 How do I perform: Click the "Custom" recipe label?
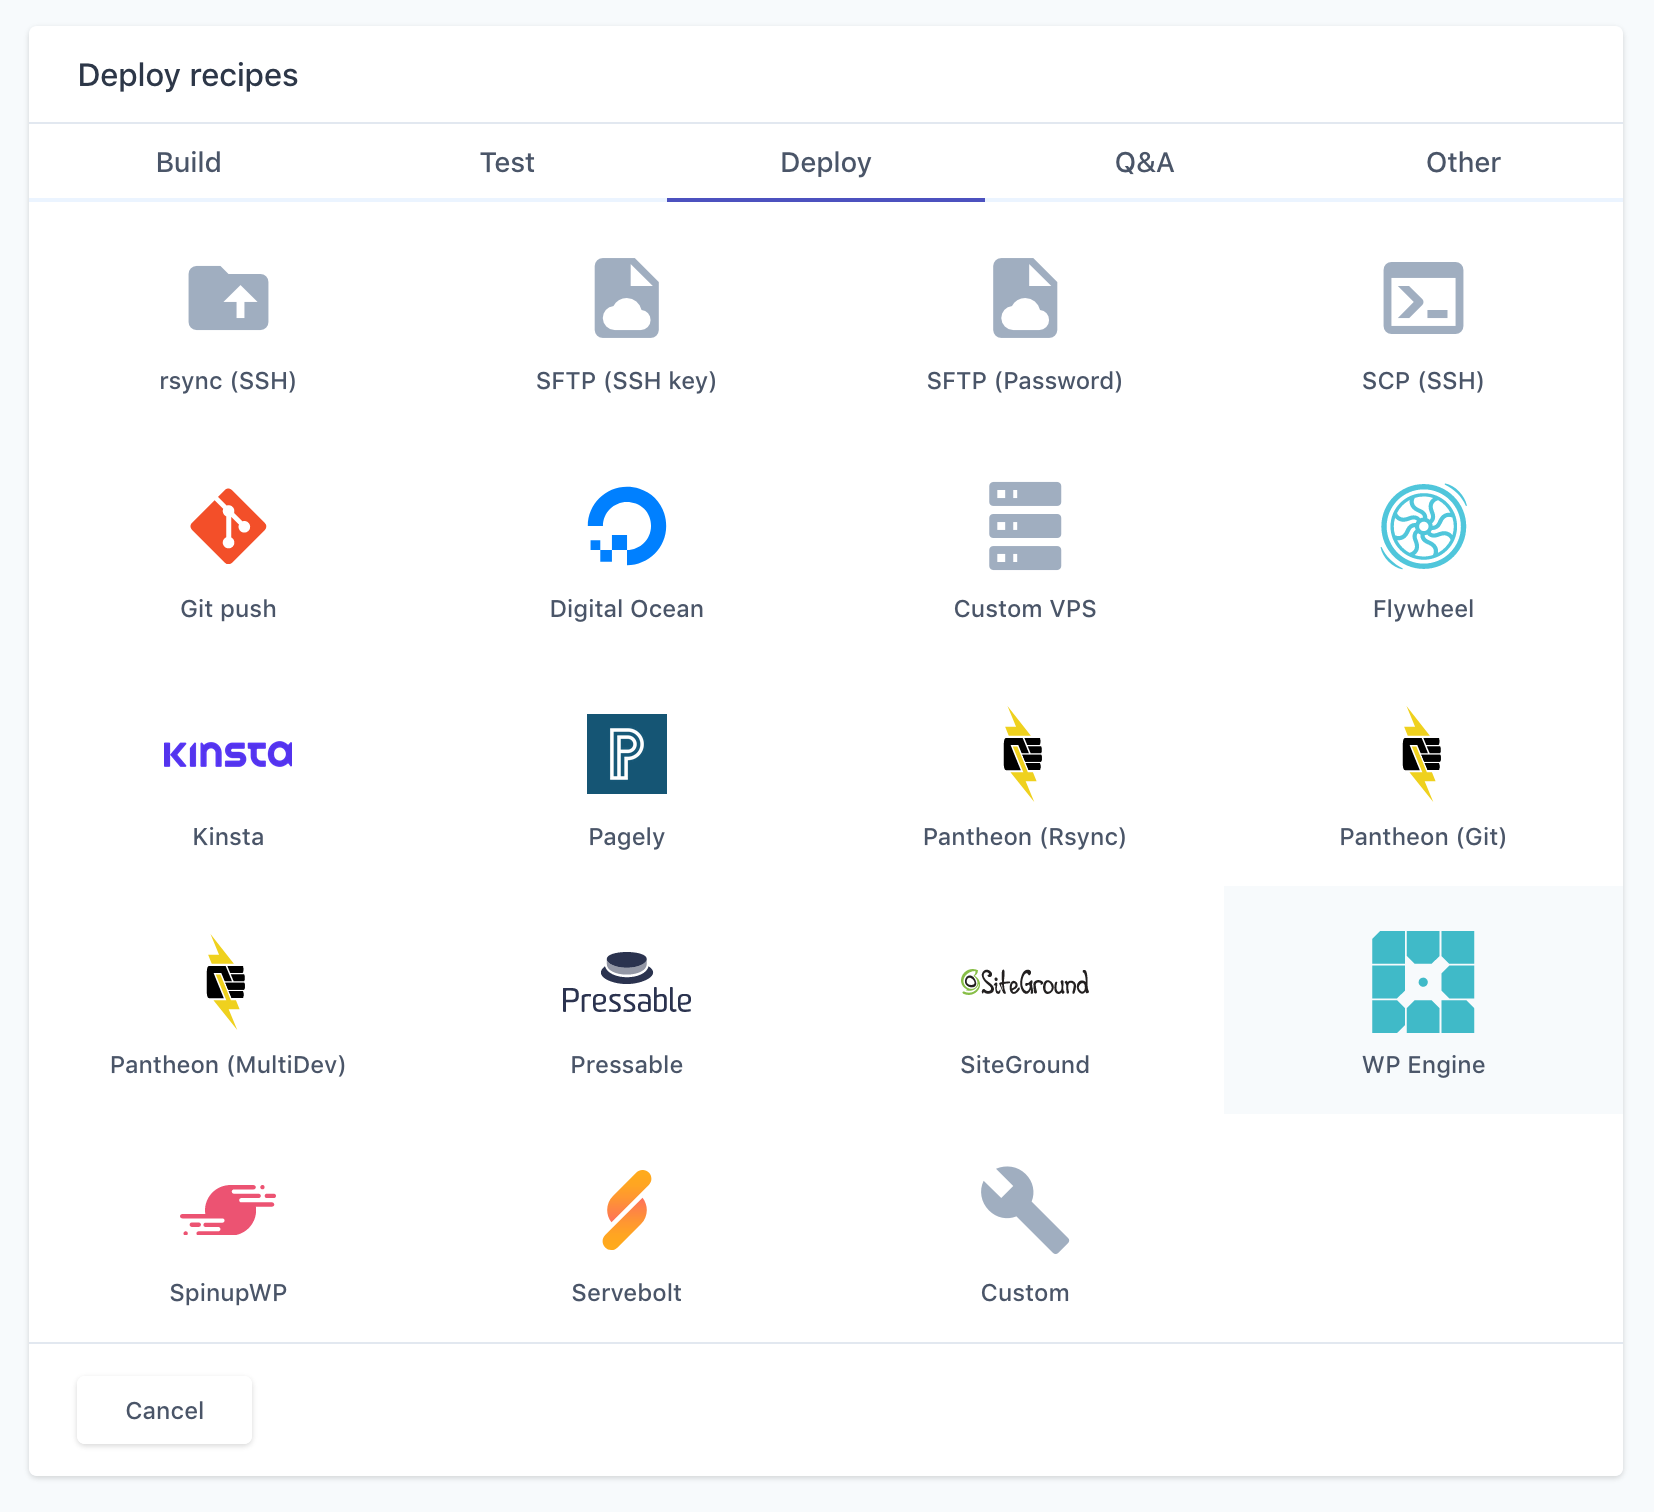1025,1293
